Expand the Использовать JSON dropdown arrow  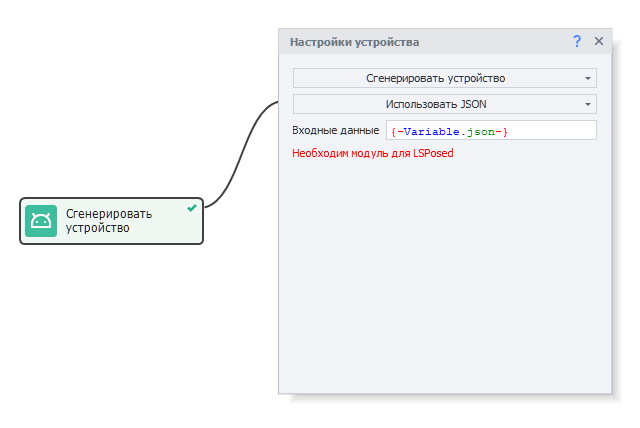point(587,104)
